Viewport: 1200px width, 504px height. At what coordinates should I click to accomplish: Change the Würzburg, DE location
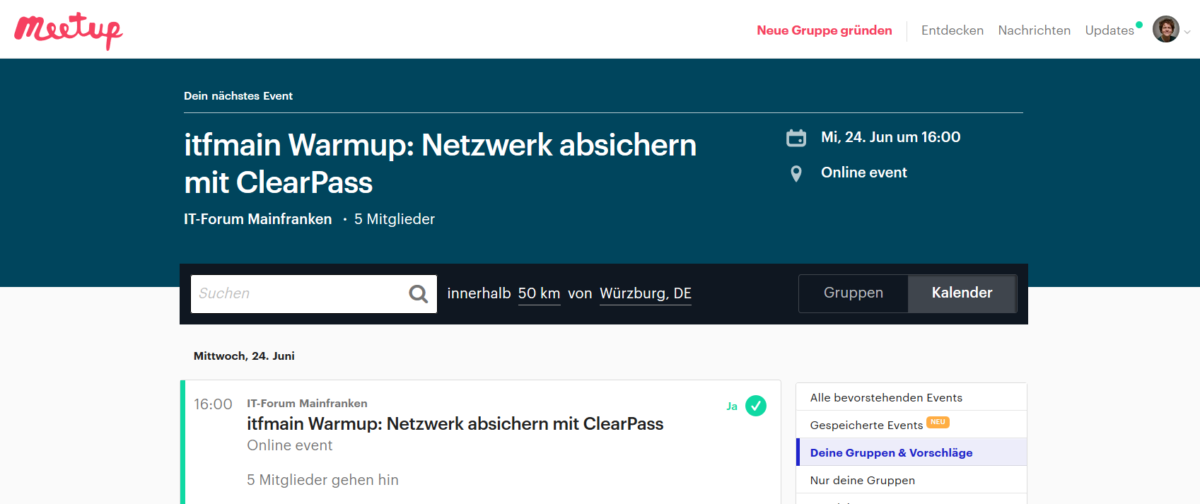coord(645,294)
